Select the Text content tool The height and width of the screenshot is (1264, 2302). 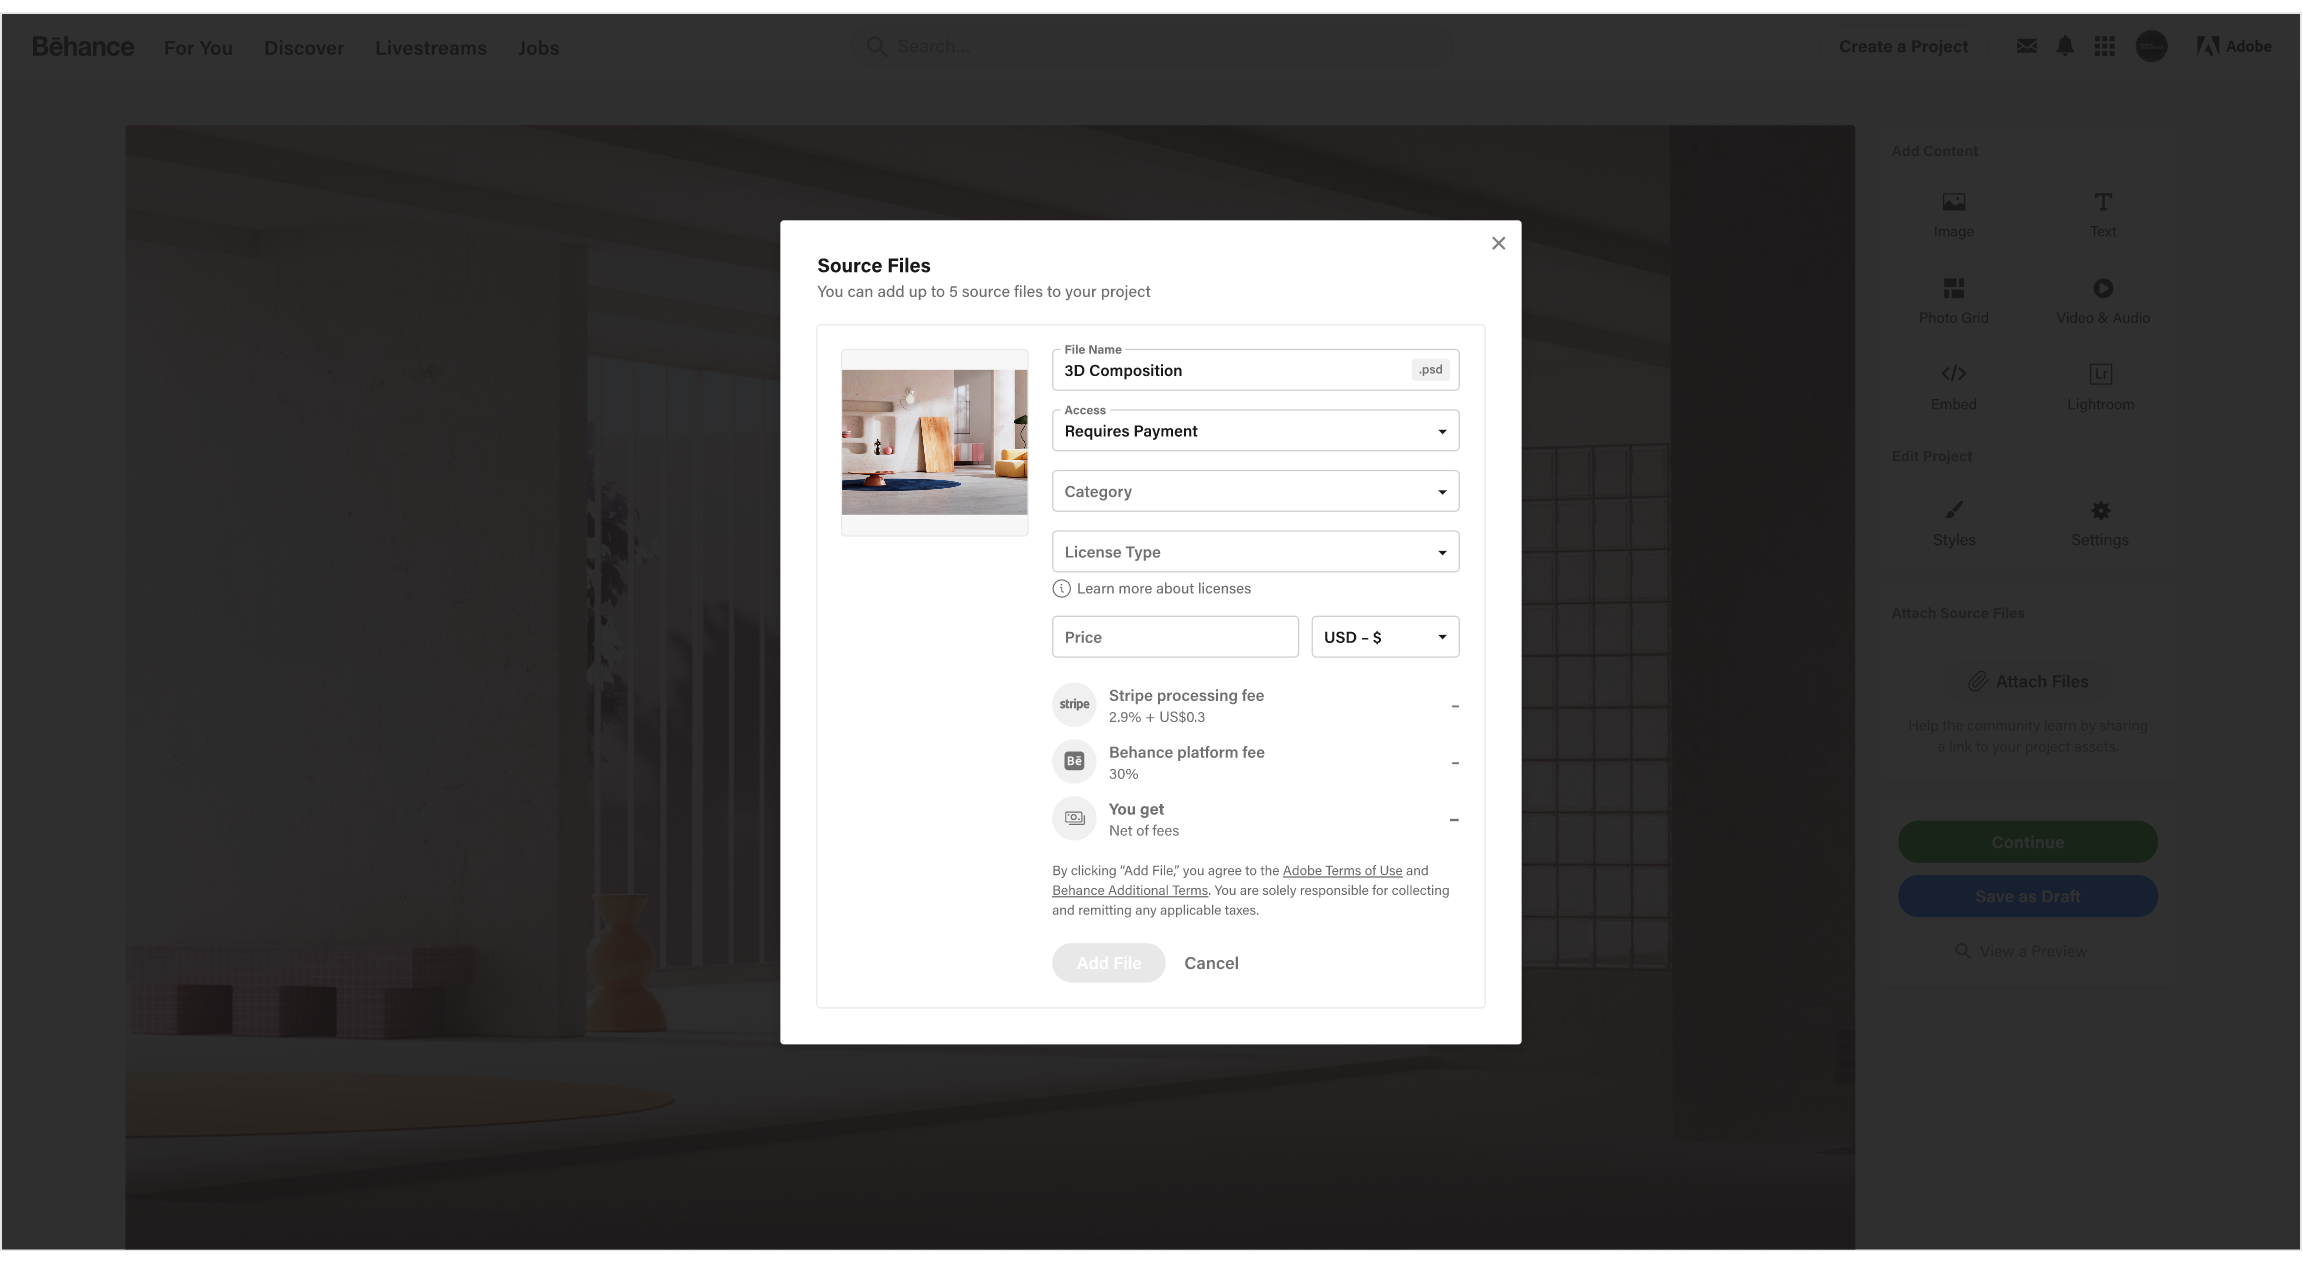(2103, 202)
